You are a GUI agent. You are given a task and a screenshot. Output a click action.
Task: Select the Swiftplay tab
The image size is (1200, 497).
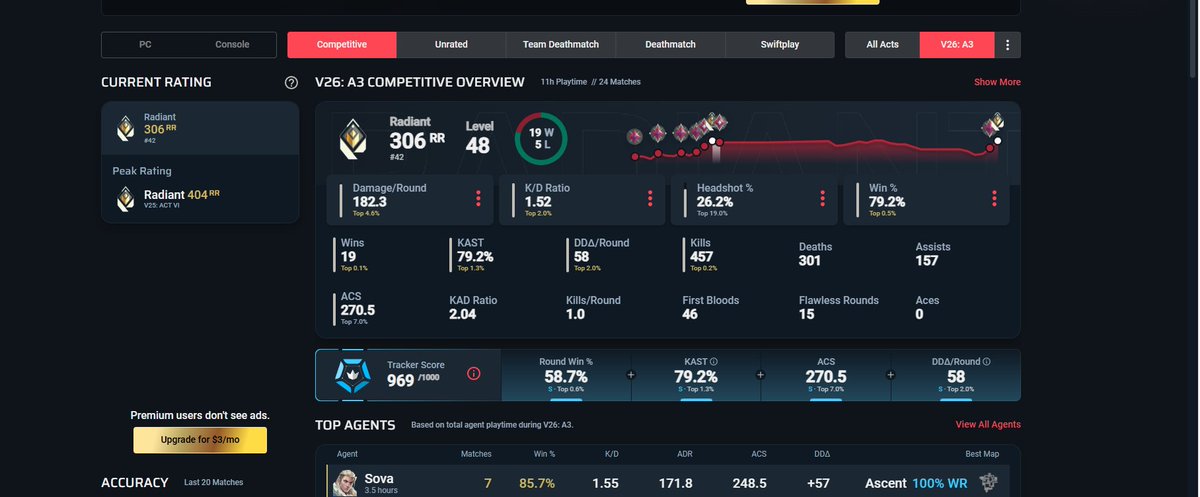coord(779,45)
